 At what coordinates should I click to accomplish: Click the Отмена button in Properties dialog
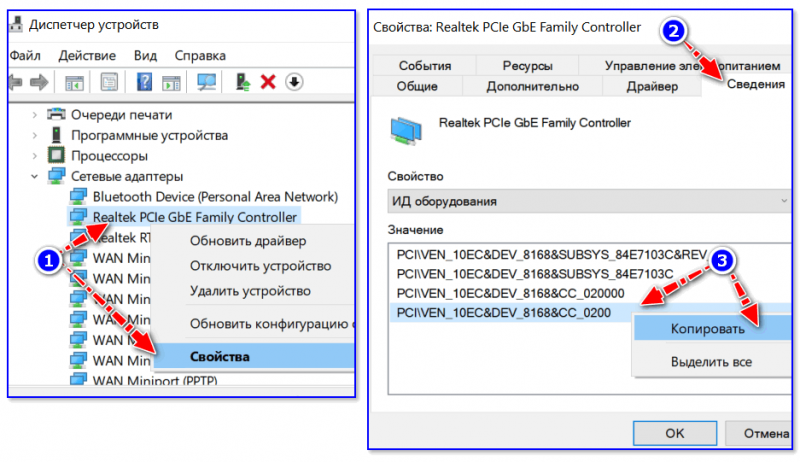point(759,433)
